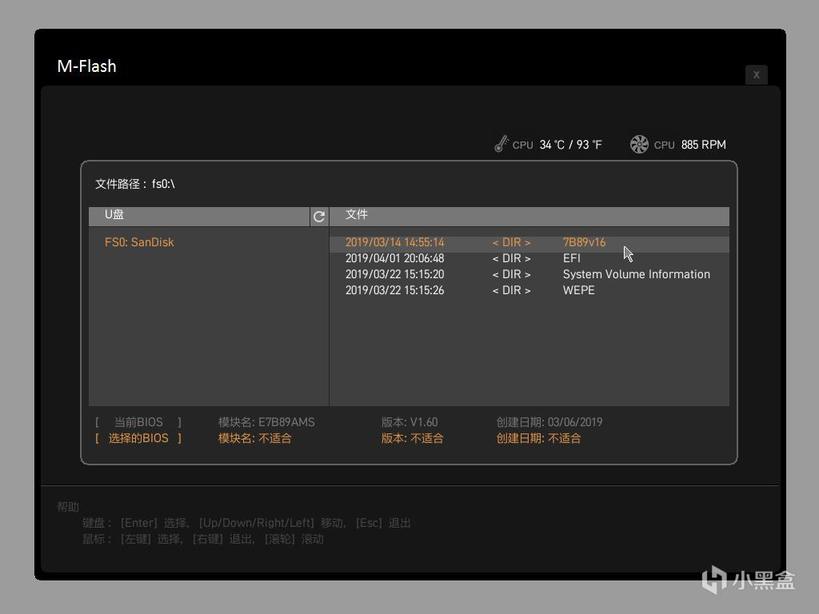This screenshot has width=819, height=614.
Task: Click the 当前BIOS label
Action: tap(139, 422)
